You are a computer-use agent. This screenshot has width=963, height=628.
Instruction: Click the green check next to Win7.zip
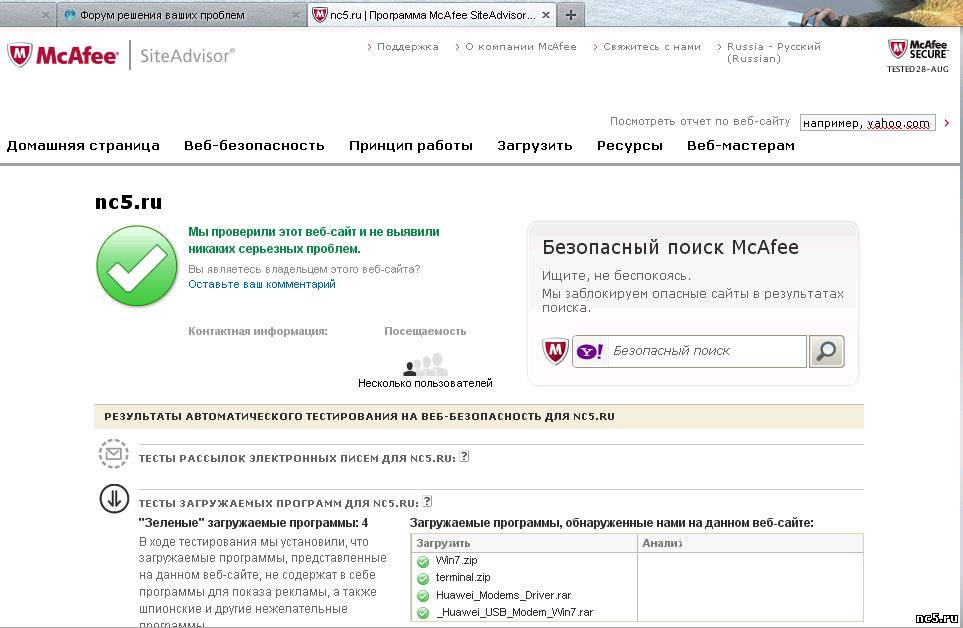click(423, 561)
